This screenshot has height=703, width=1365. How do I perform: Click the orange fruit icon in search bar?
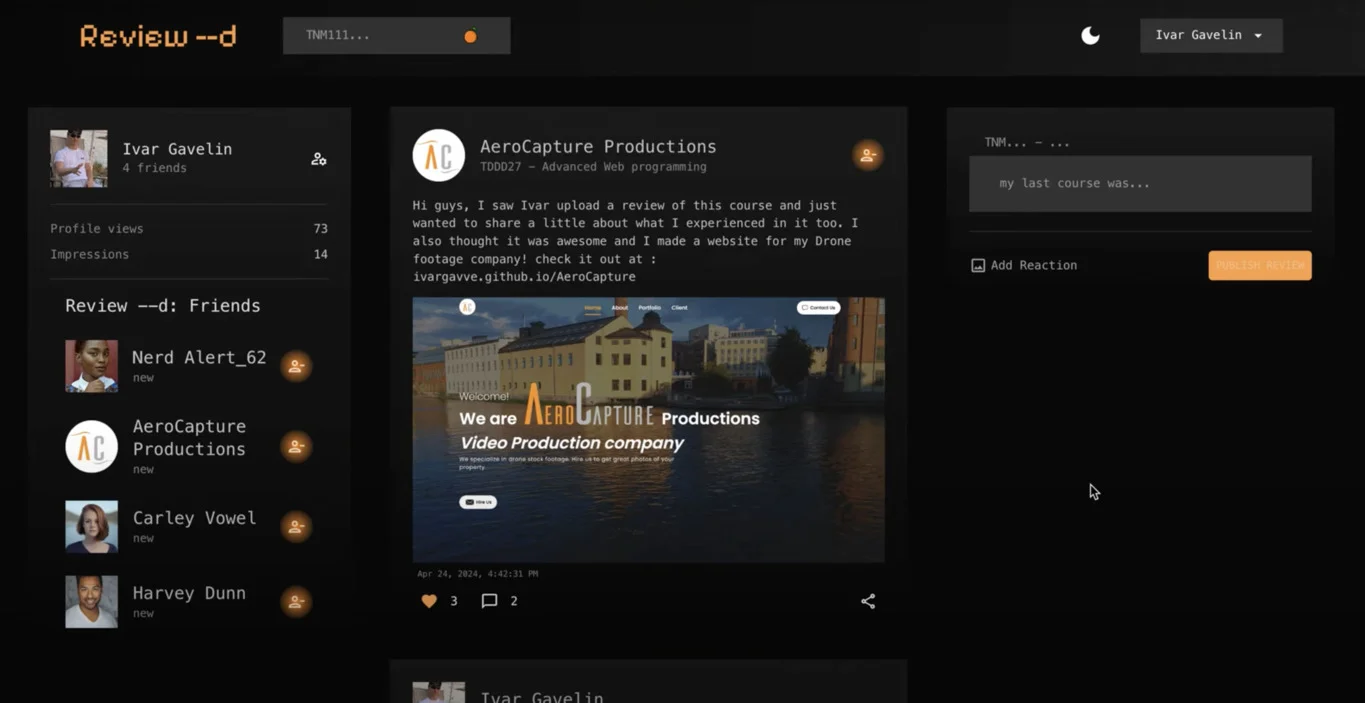pyautogui.click(x=470, y=35)
